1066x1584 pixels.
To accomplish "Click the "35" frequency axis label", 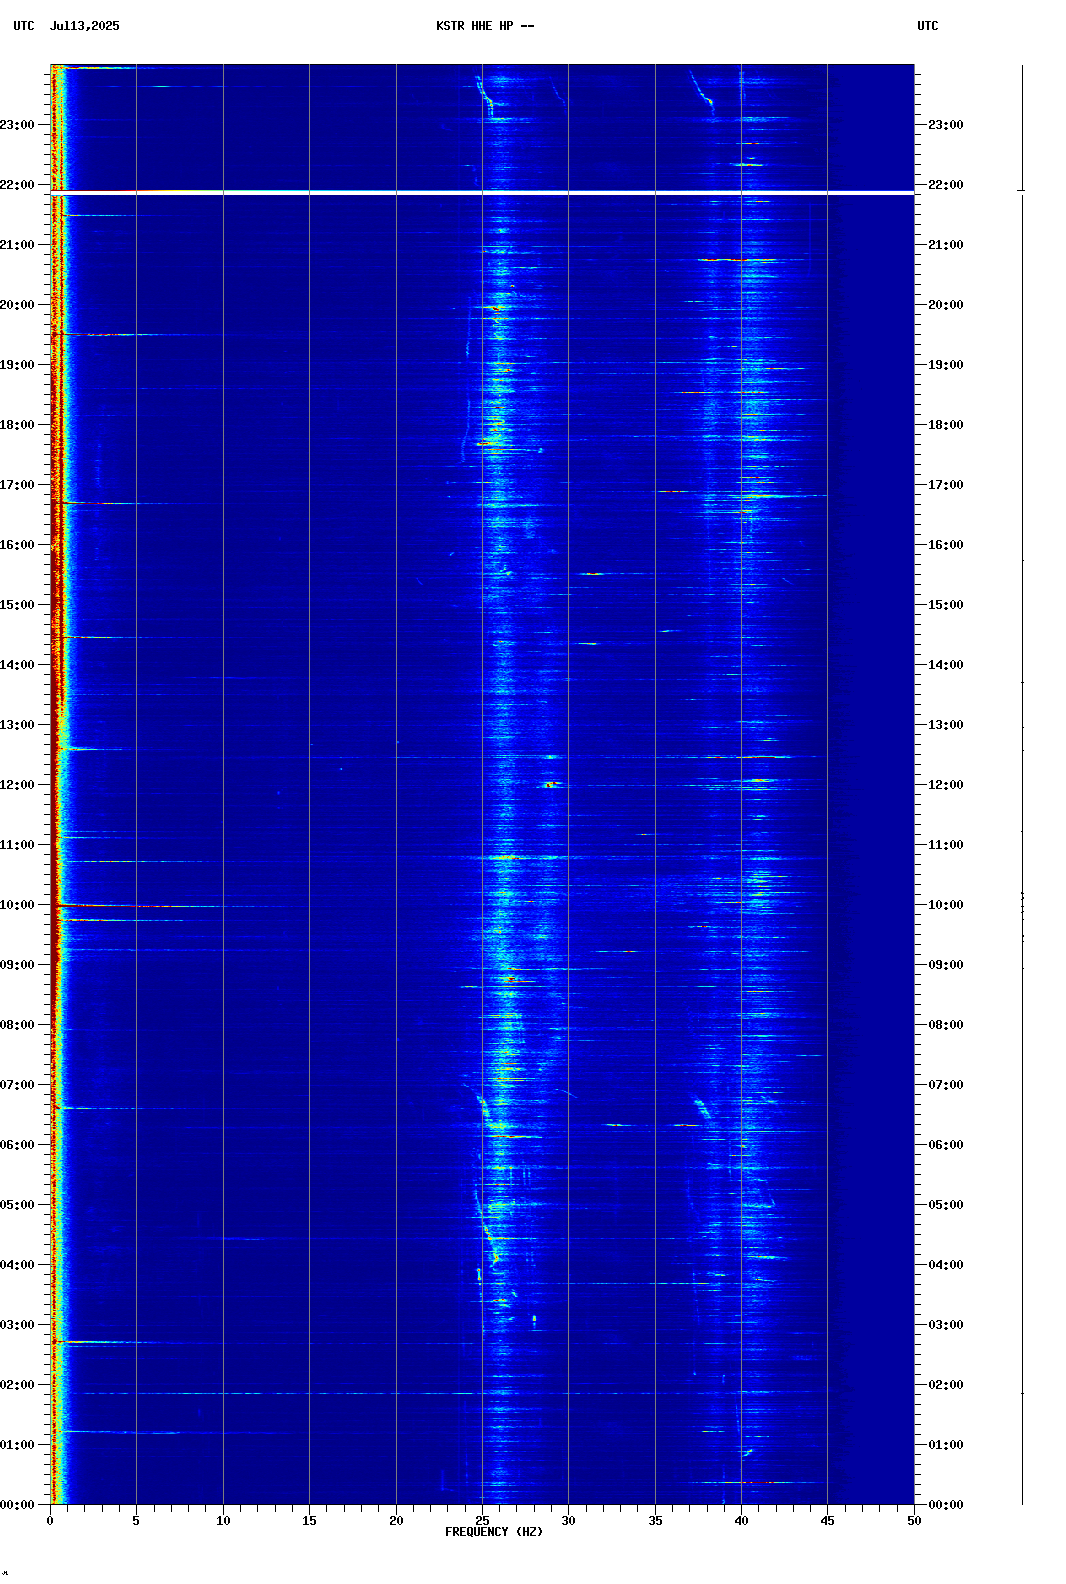I will 655,1521.
